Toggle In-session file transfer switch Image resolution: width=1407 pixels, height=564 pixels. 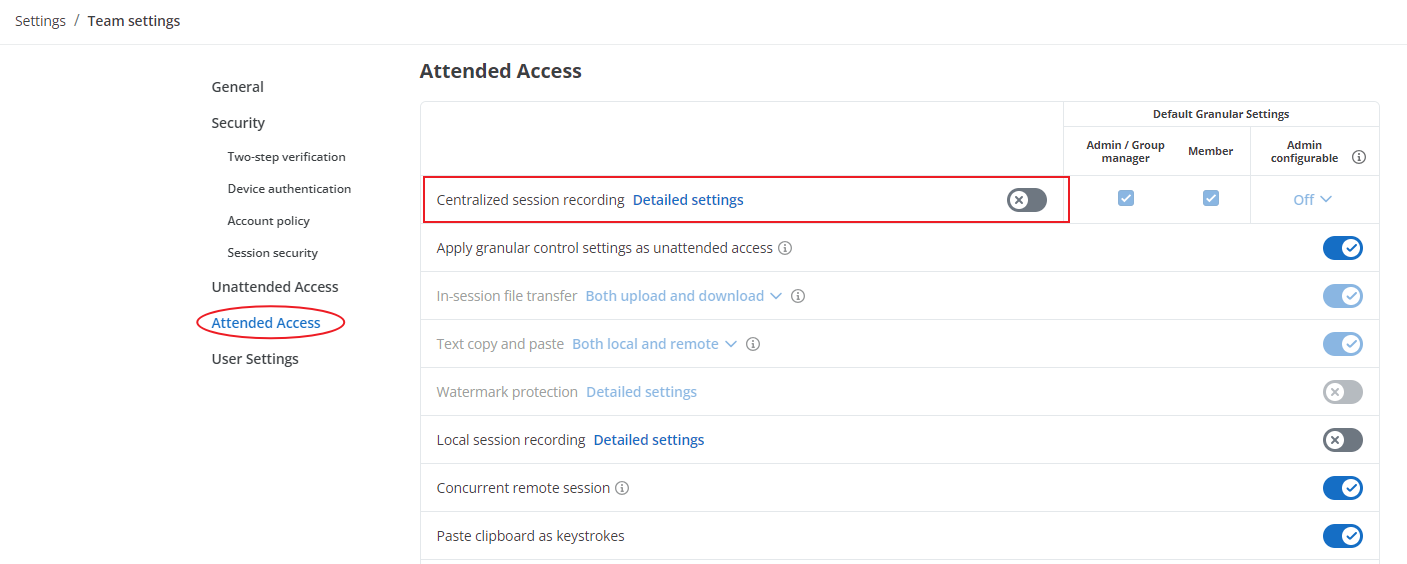(x=1343, y=296)
